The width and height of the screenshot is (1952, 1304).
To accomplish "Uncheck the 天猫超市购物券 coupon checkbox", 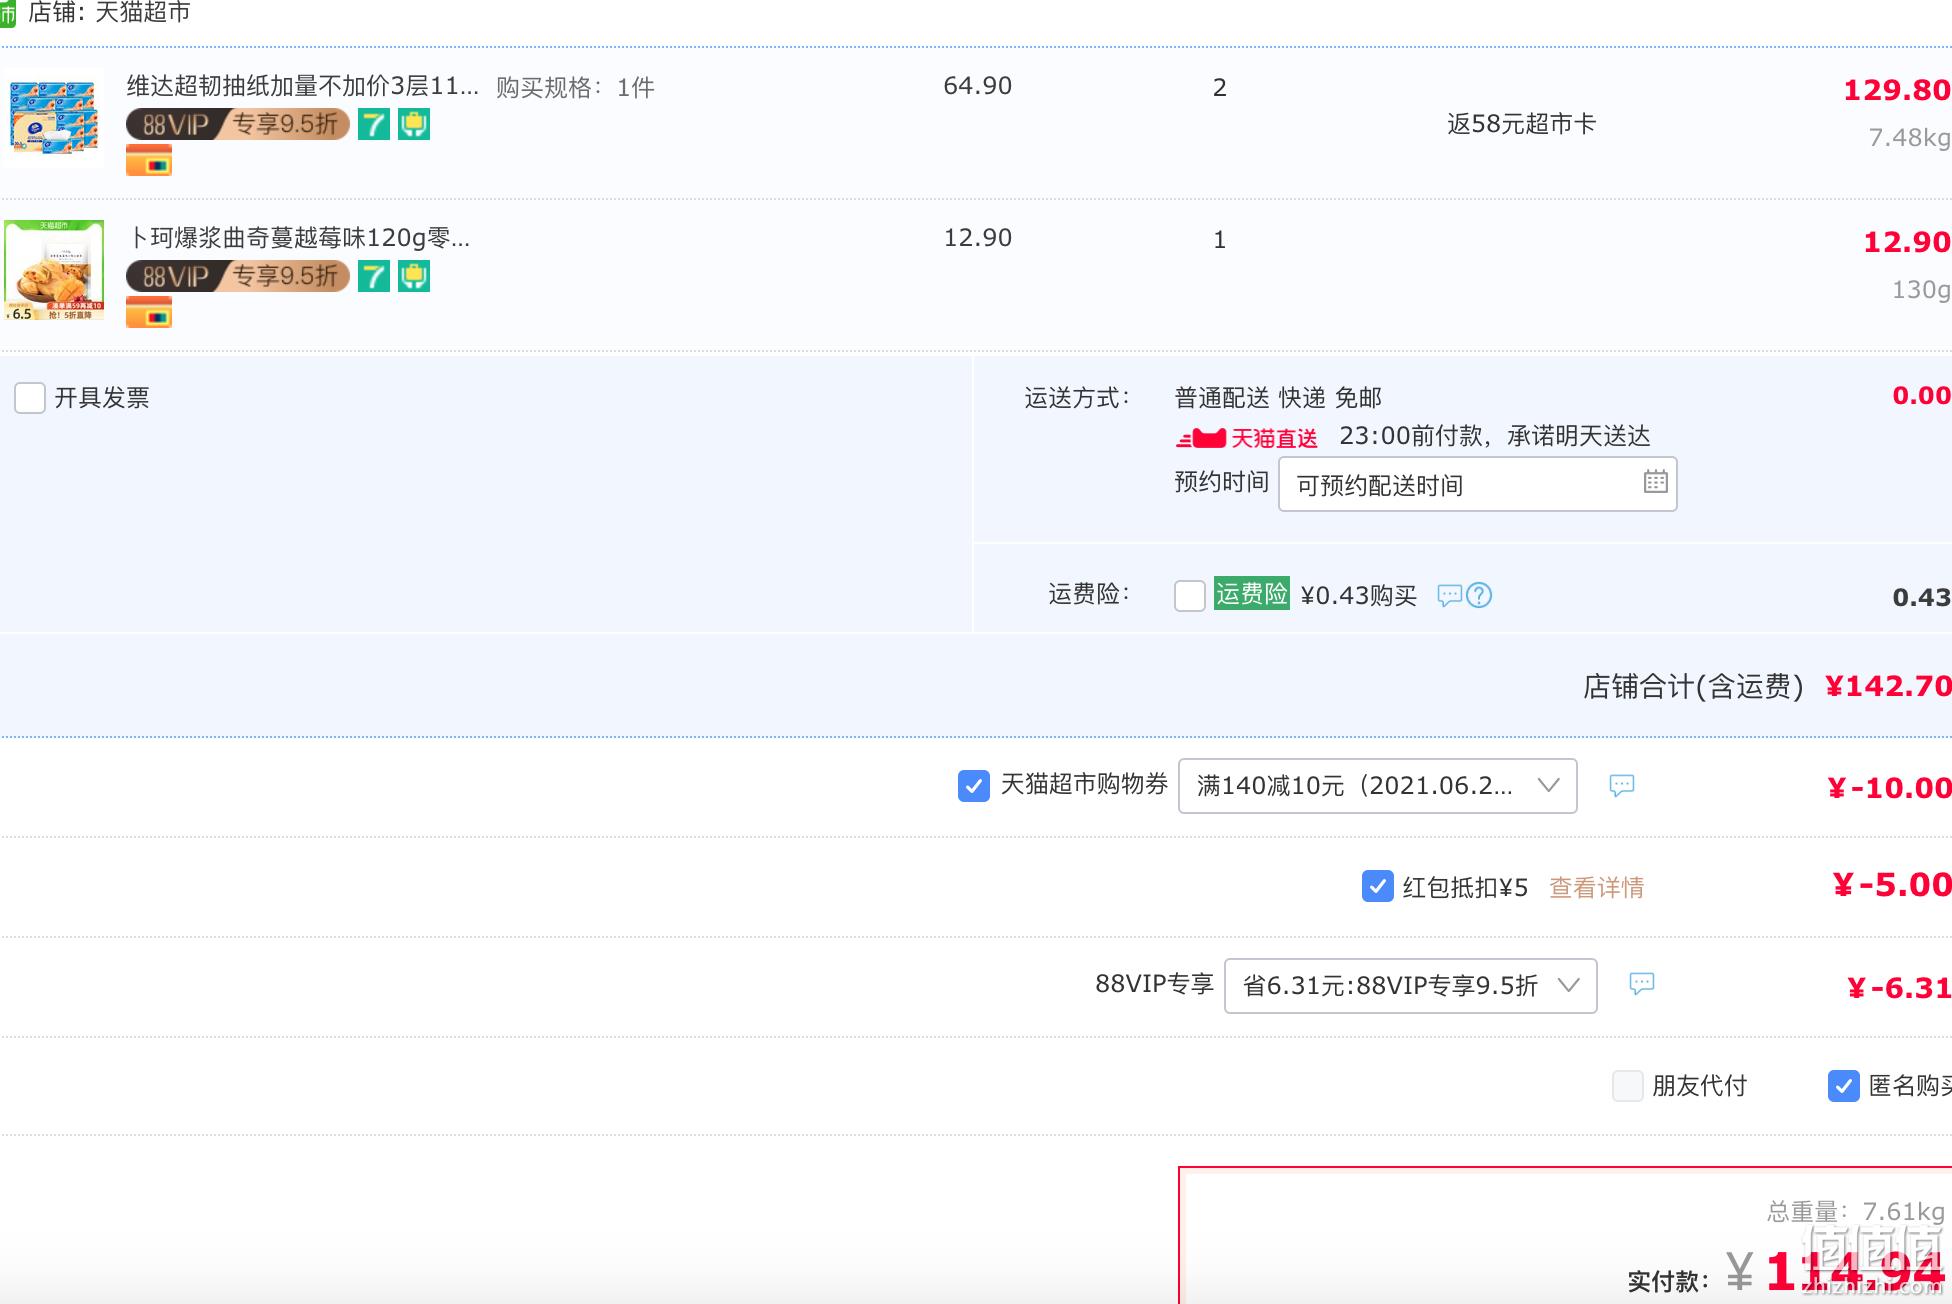I will coord(974,786).
